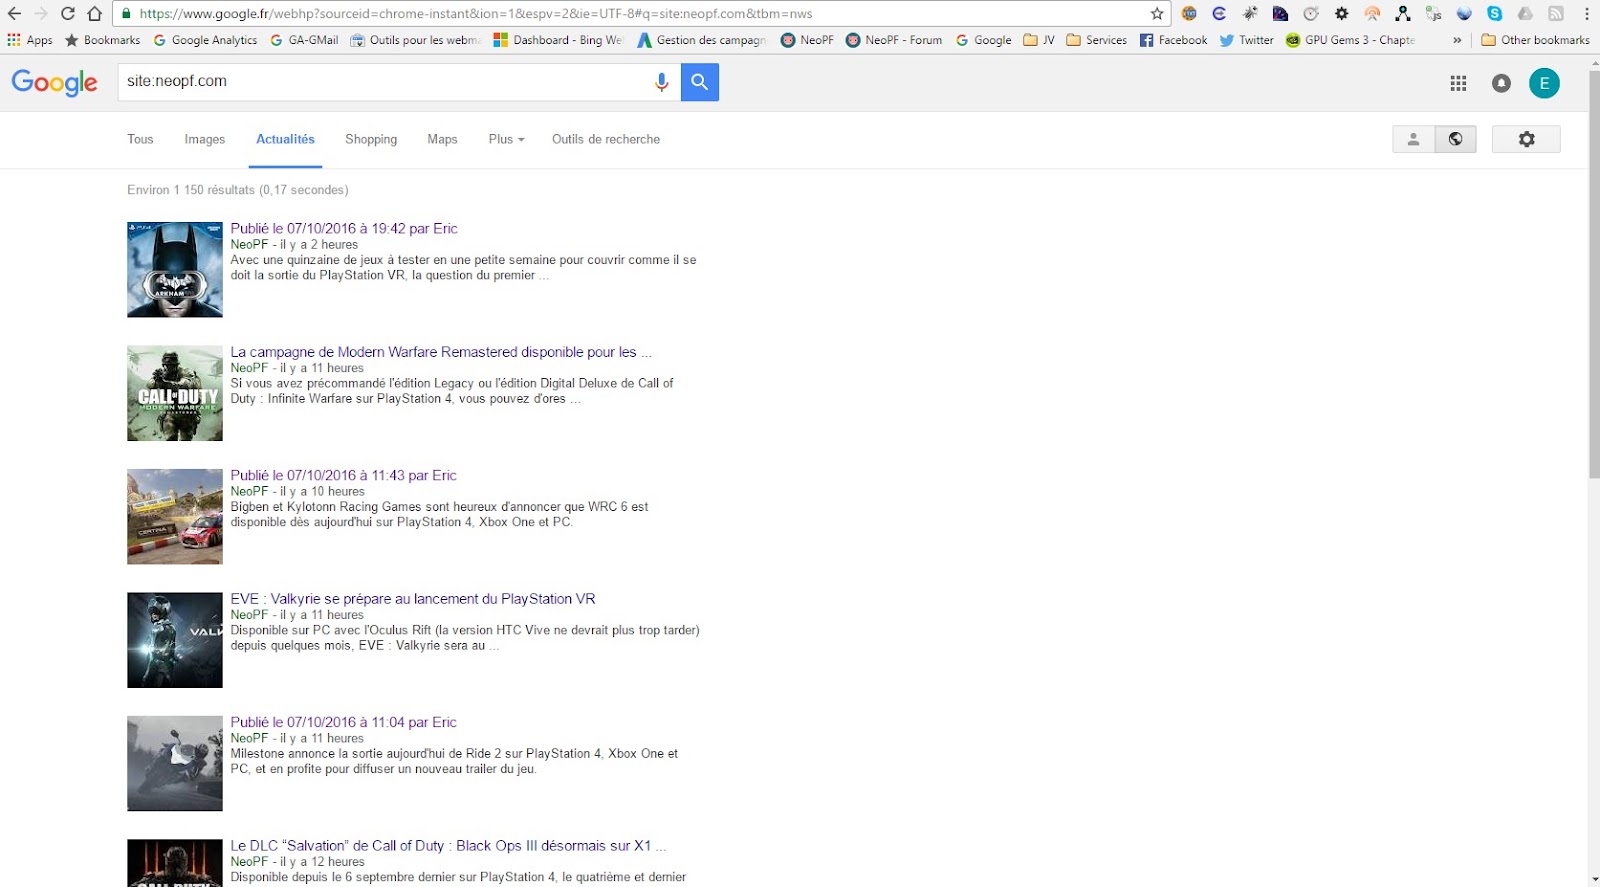Screen dimensions: 1600x887
Task: Open the starred Bookmarks bookmark
Action: (x=102, y=40)
